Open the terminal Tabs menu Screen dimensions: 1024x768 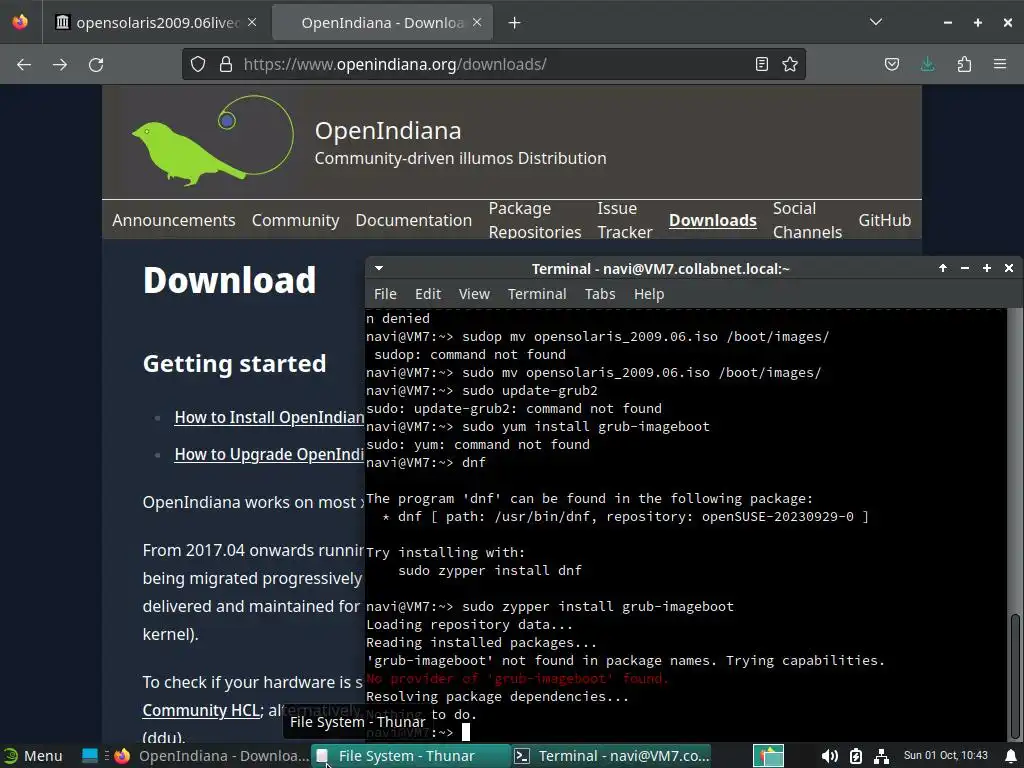click(600, 294)
